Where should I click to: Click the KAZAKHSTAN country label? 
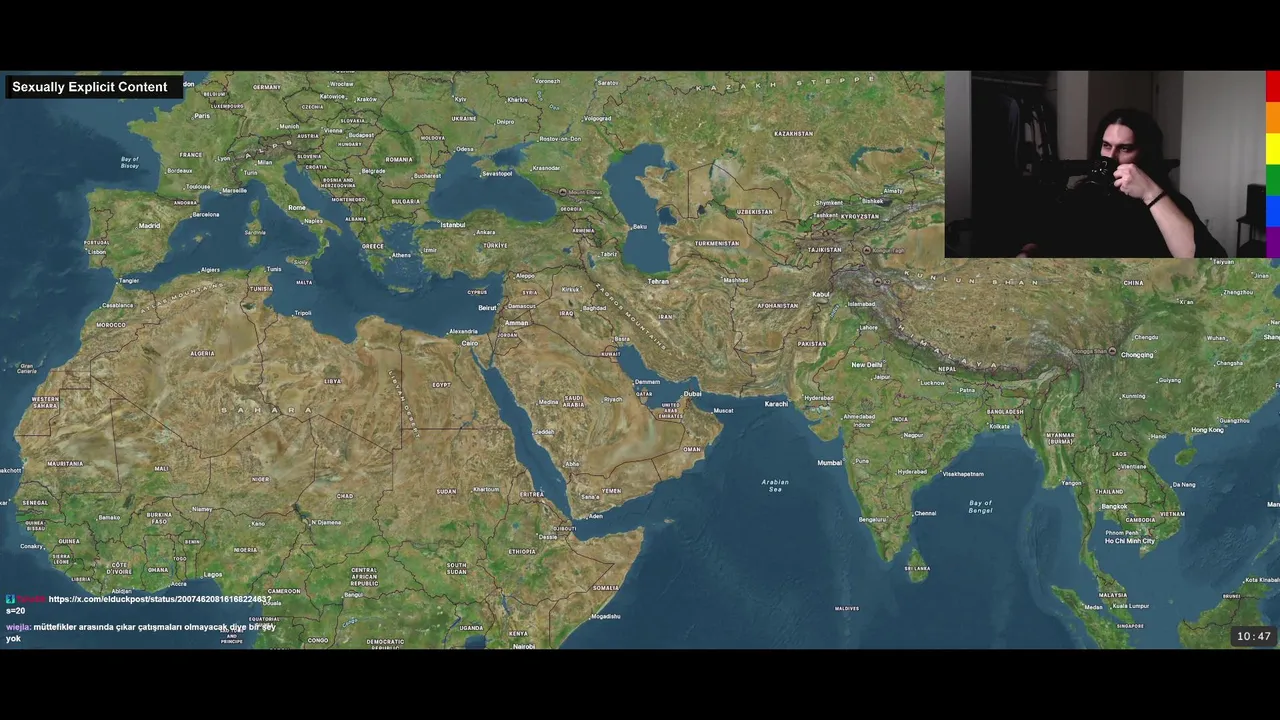[x=793, y=134]
